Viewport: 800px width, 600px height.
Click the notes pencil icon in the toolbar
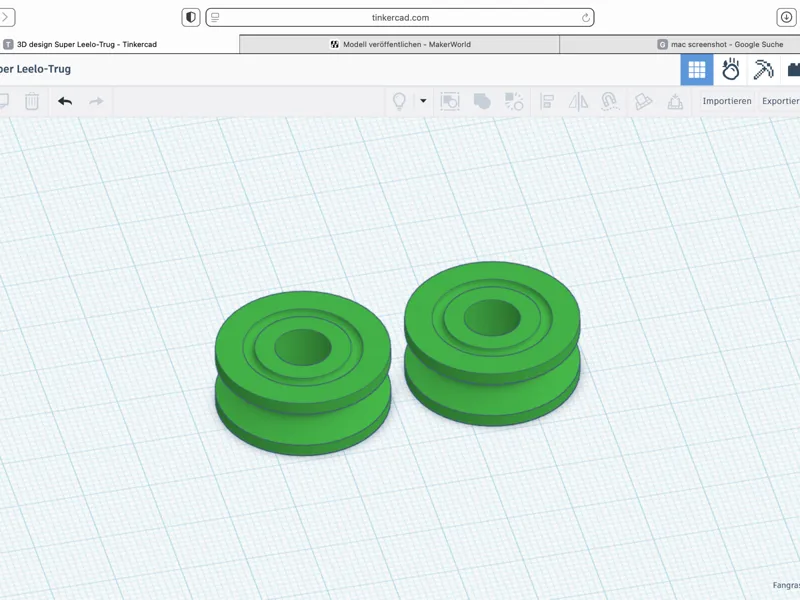click(x=643, y=101)
